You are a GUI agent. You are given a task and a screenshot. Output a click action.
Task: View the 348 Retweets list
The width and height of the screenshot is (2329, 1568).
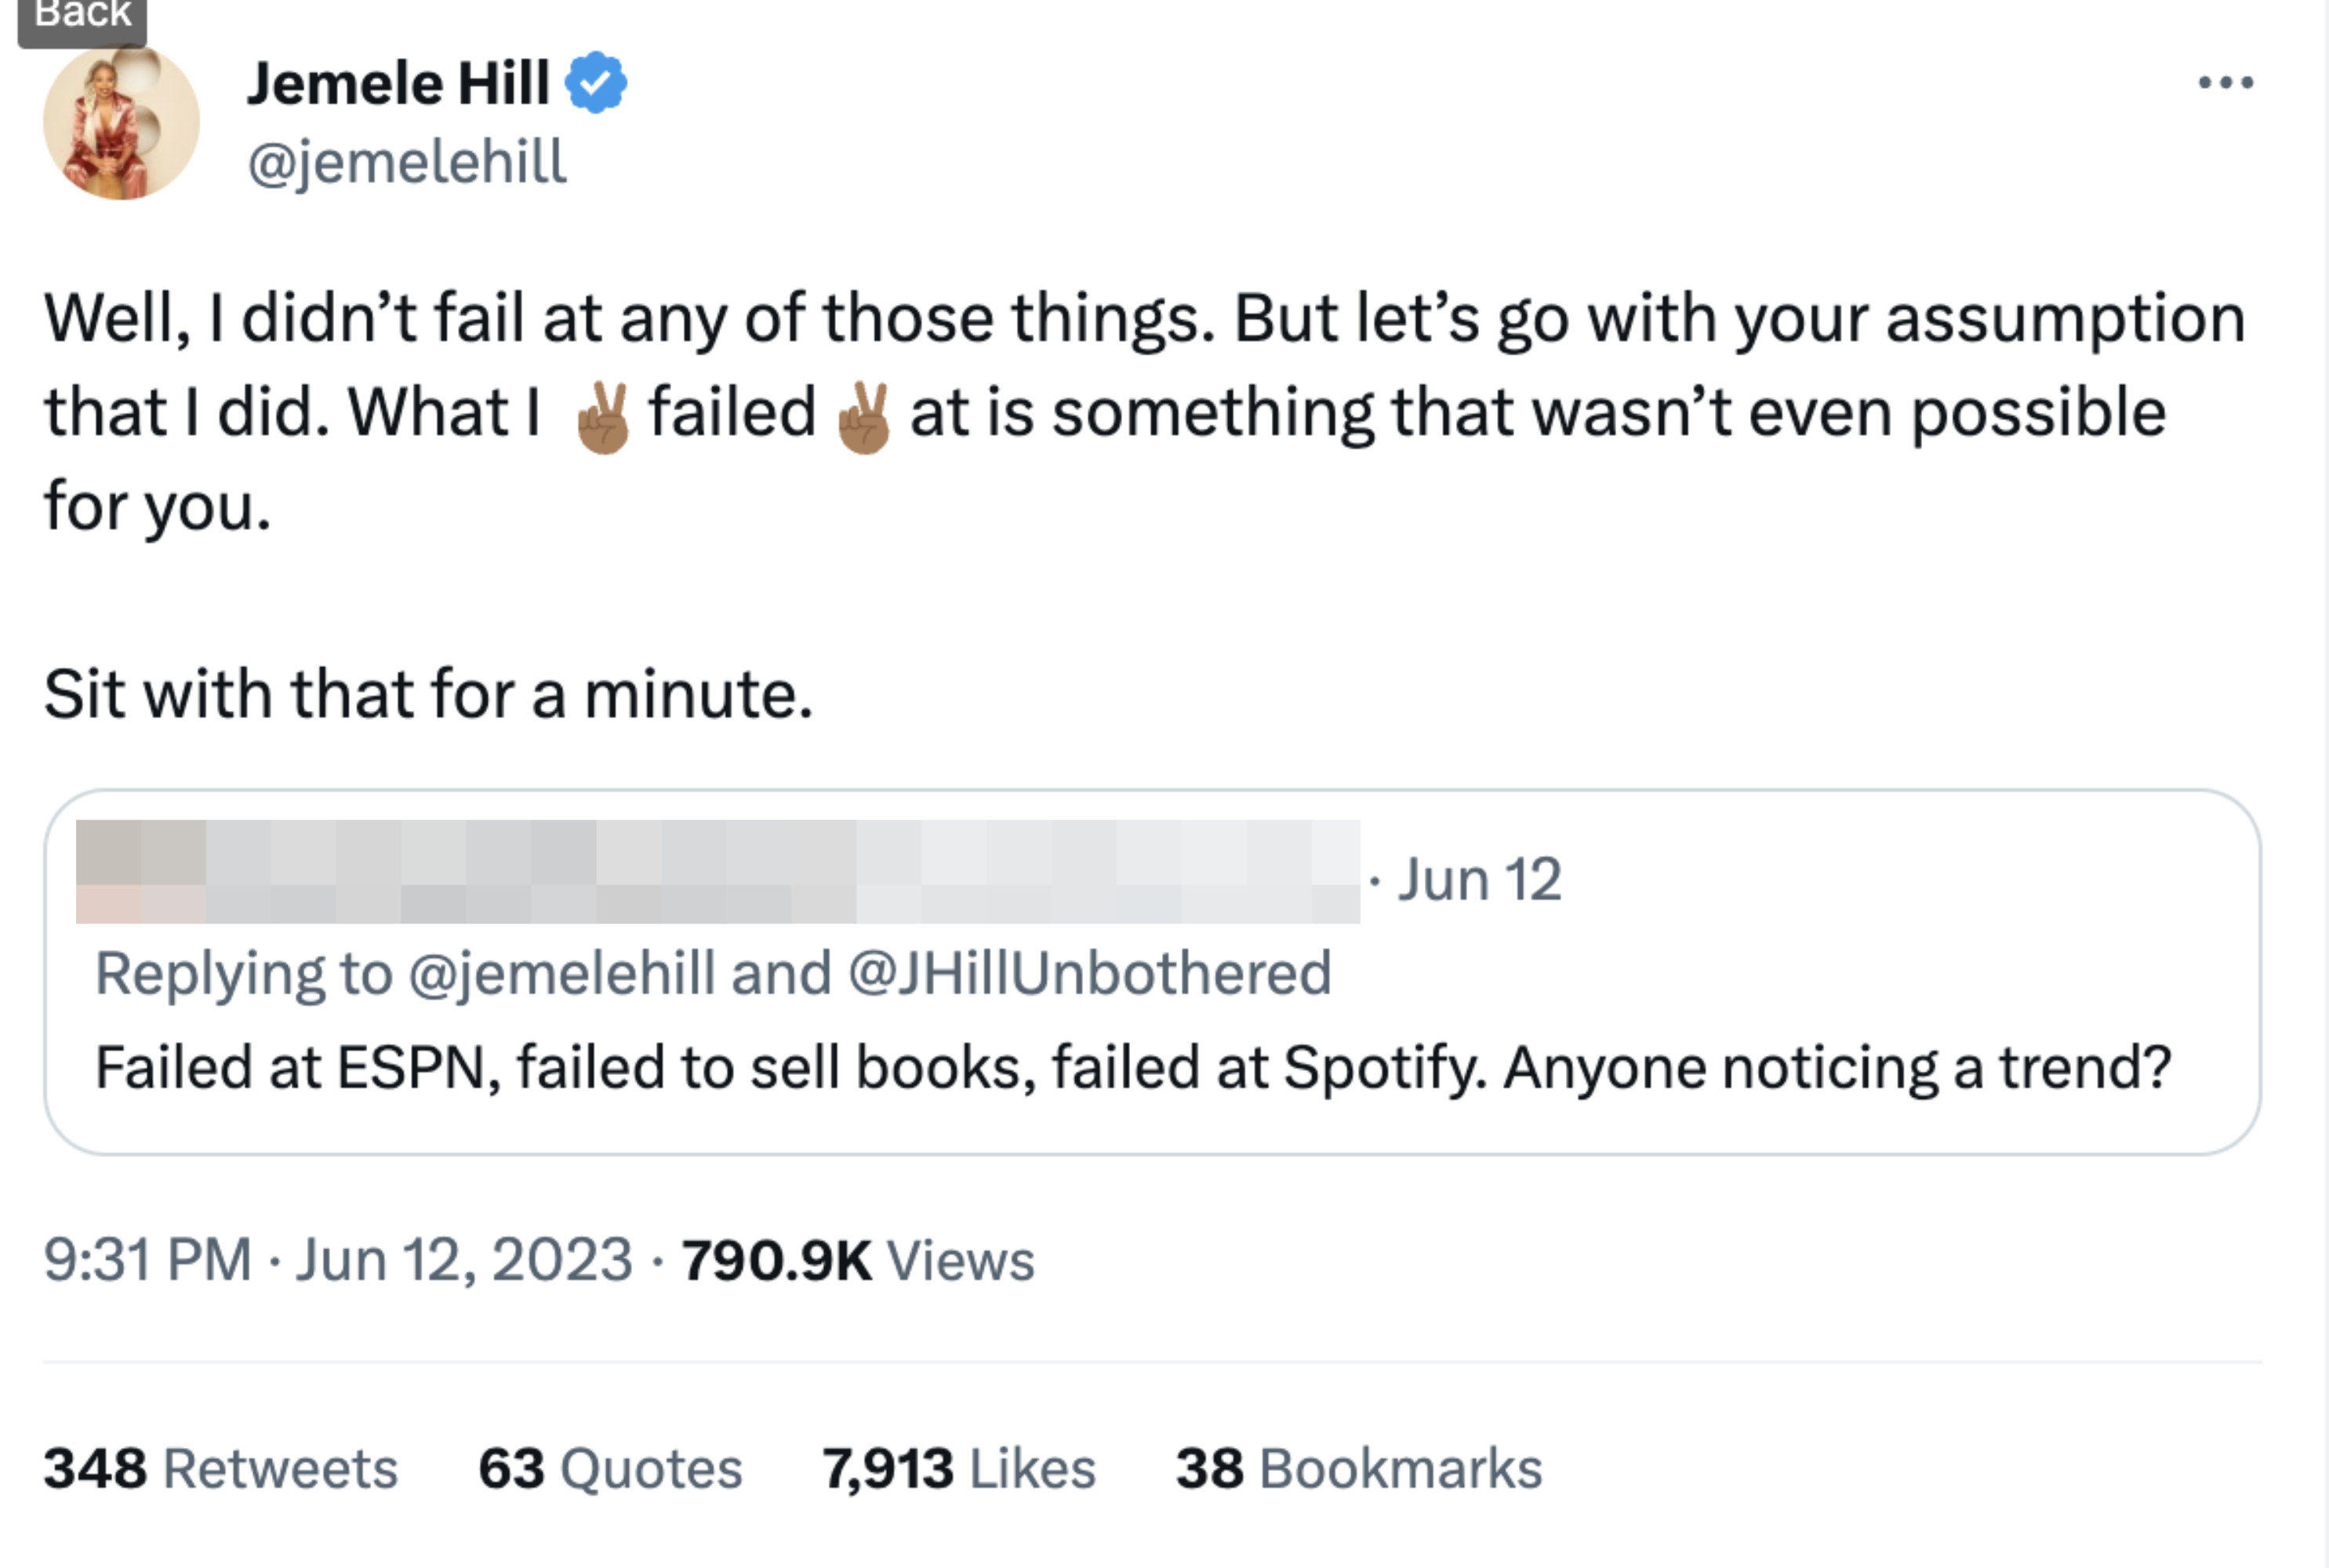221,1468
